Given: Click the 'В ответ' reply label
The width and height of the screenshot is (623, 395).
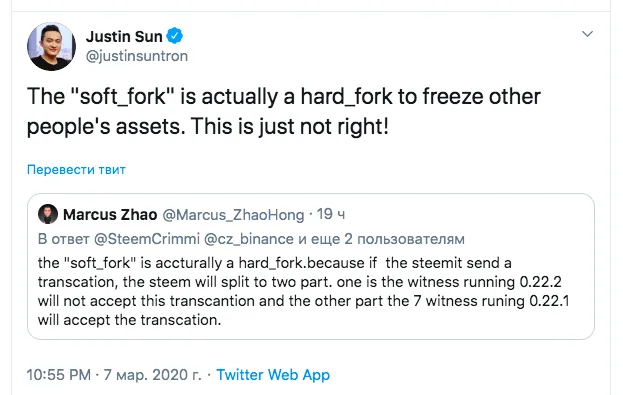Looking at the screenshot, I should point(64,239).
